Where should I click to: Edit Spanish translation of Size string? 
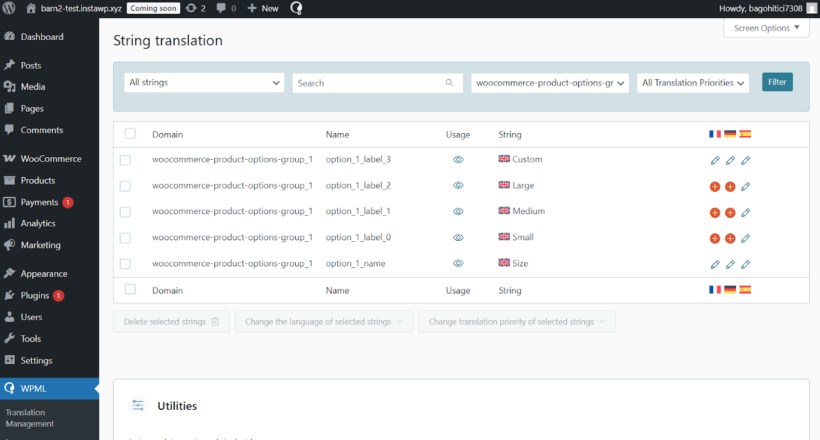point(745,264)
